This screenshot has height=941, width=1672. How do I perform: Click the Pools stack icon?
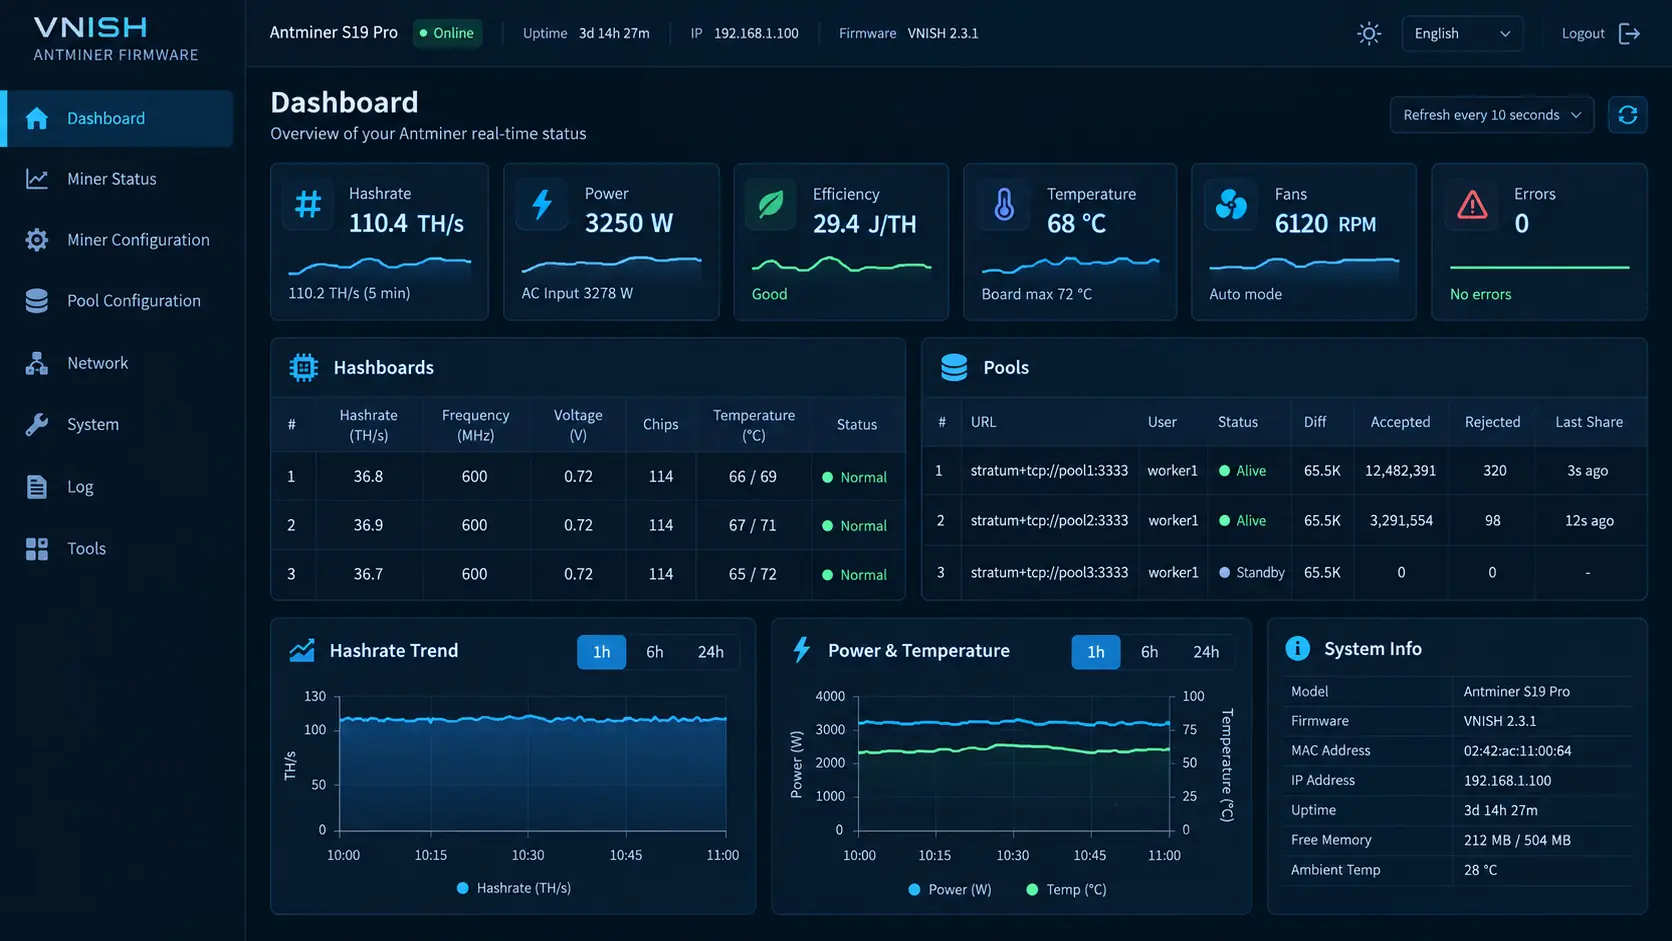pyautogui.click(x=954, y=368)
